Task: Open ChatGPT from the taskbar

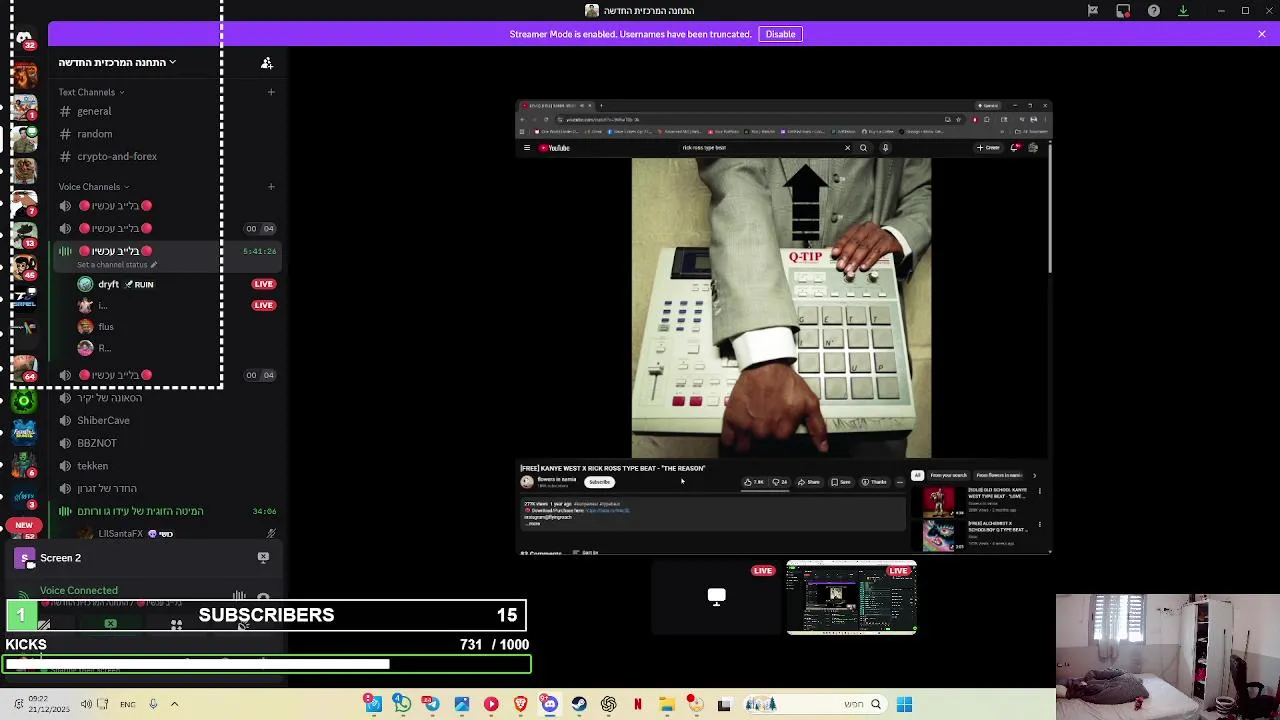Action: click(x=608, y=704)
